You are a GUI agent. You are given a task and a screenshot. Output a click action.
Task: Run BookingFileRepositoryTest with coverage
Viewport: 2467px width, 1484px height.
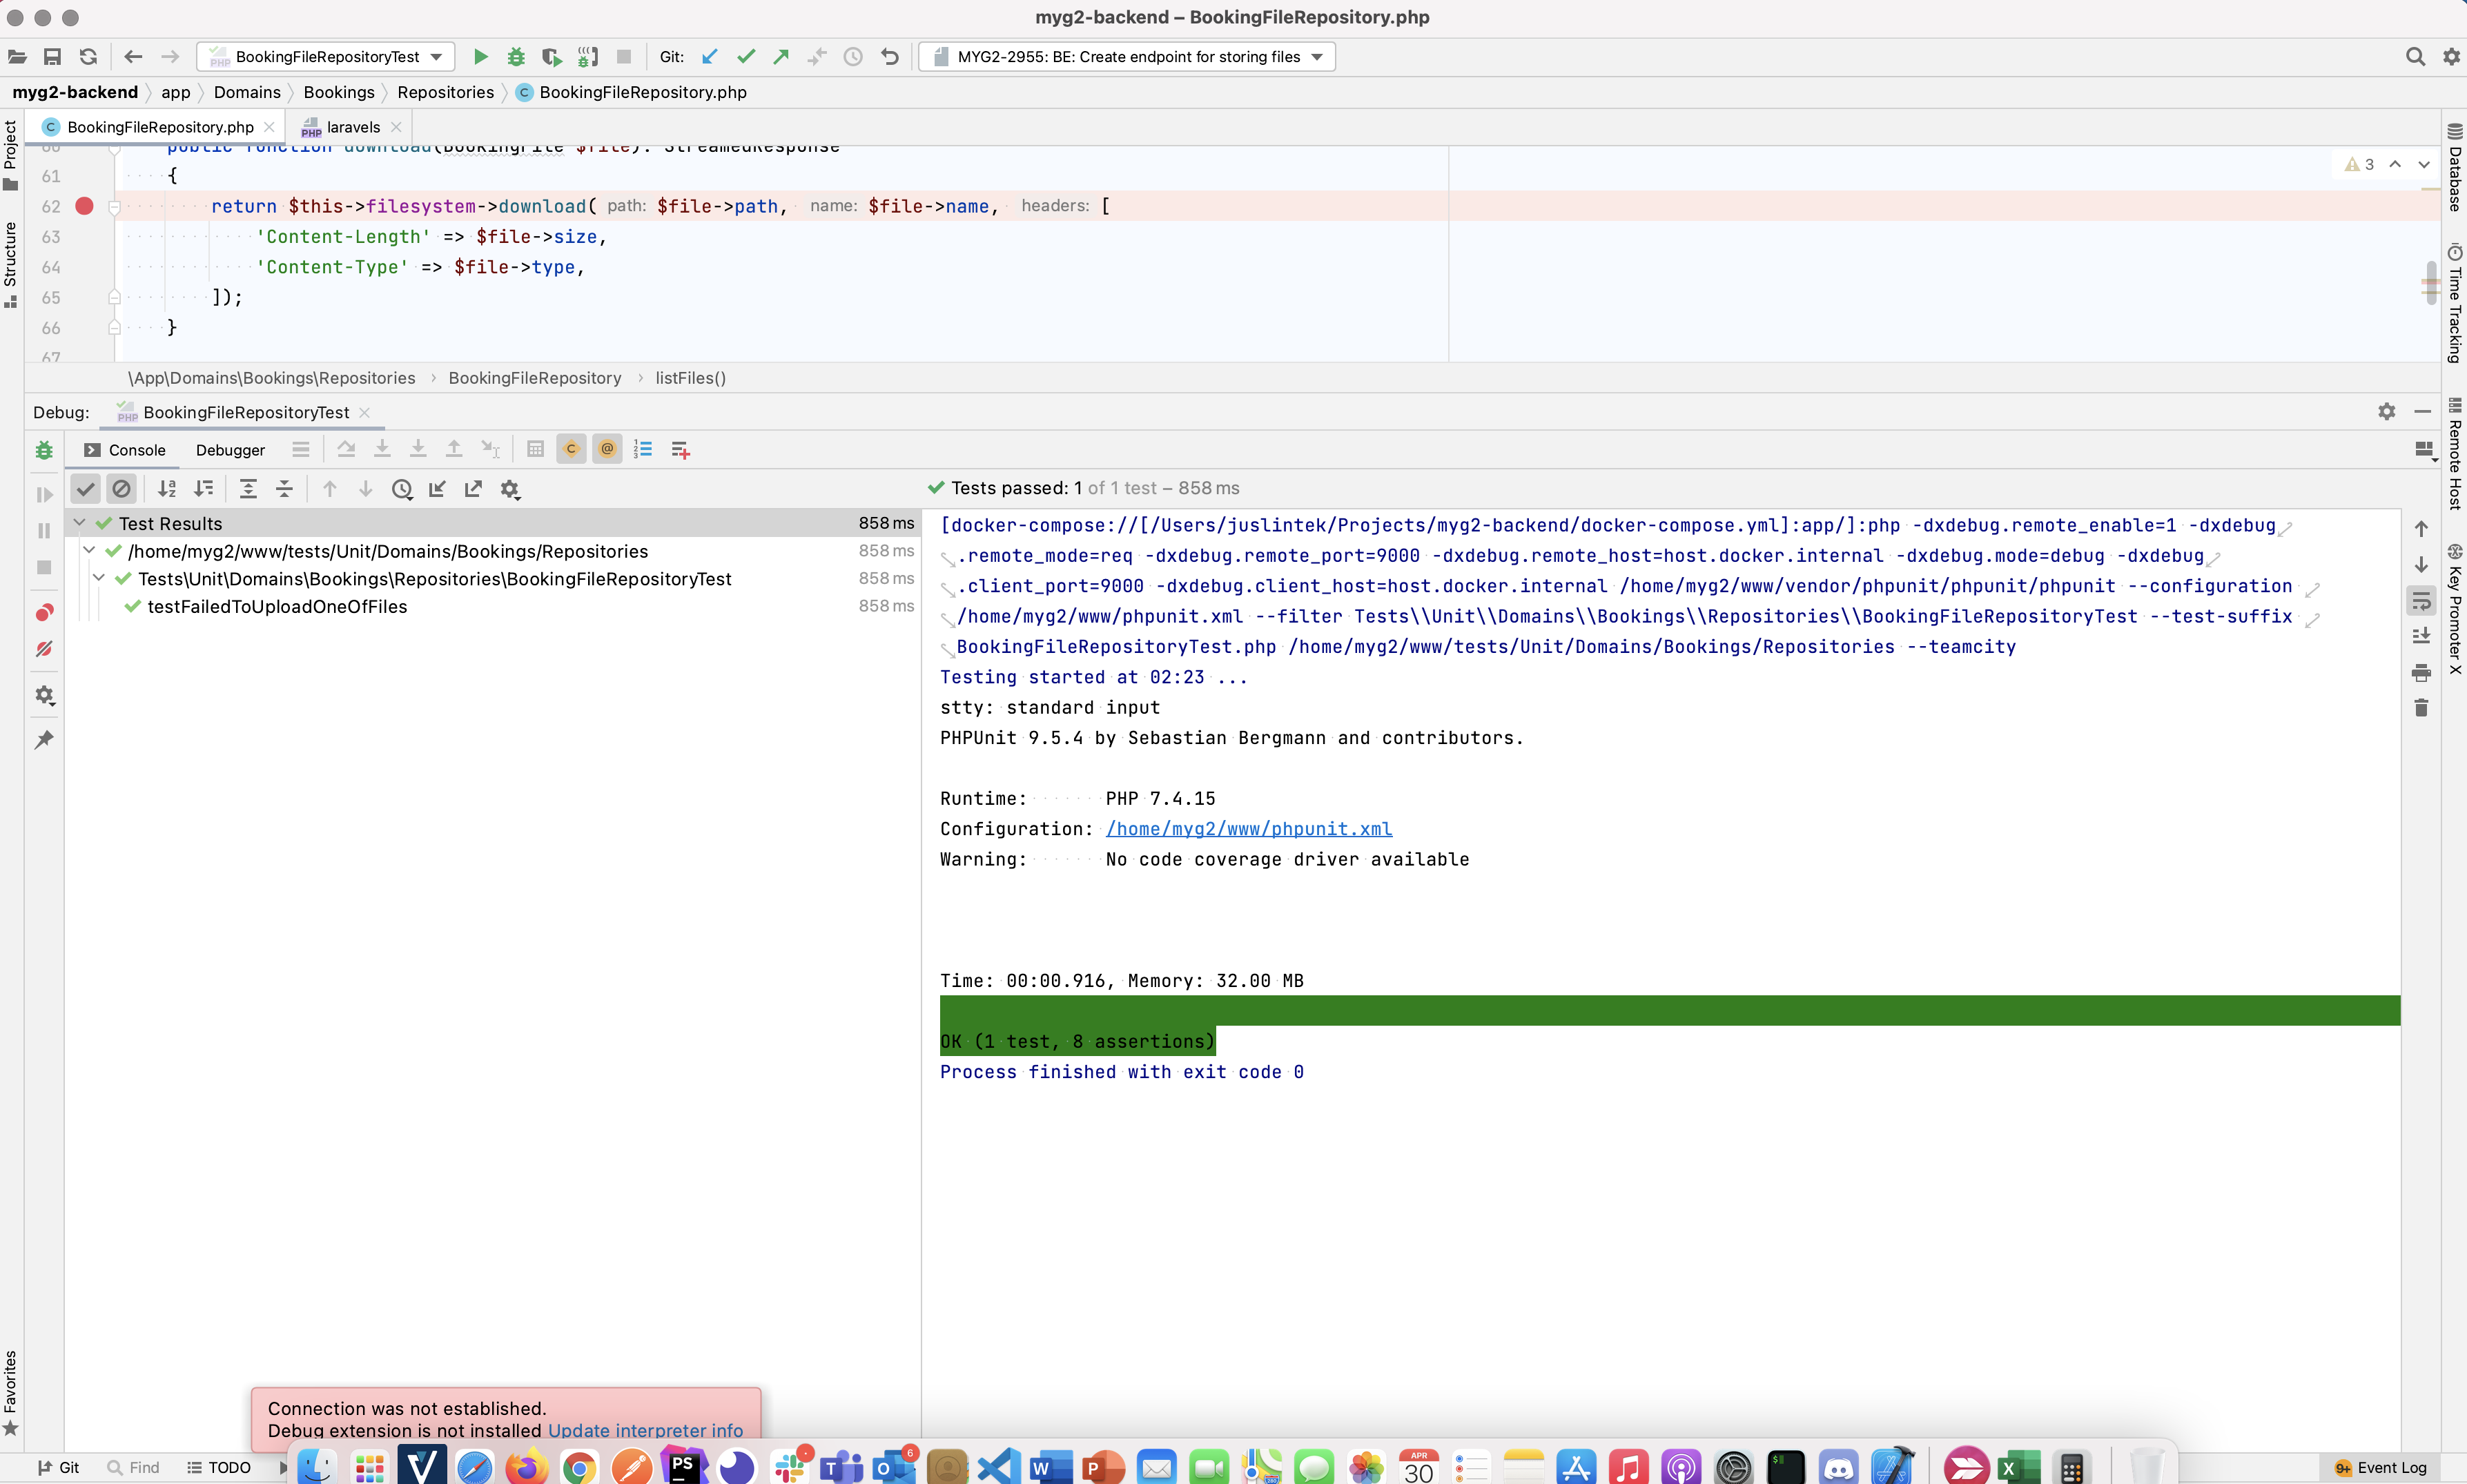pyautogui.click(x=551, y=56)
